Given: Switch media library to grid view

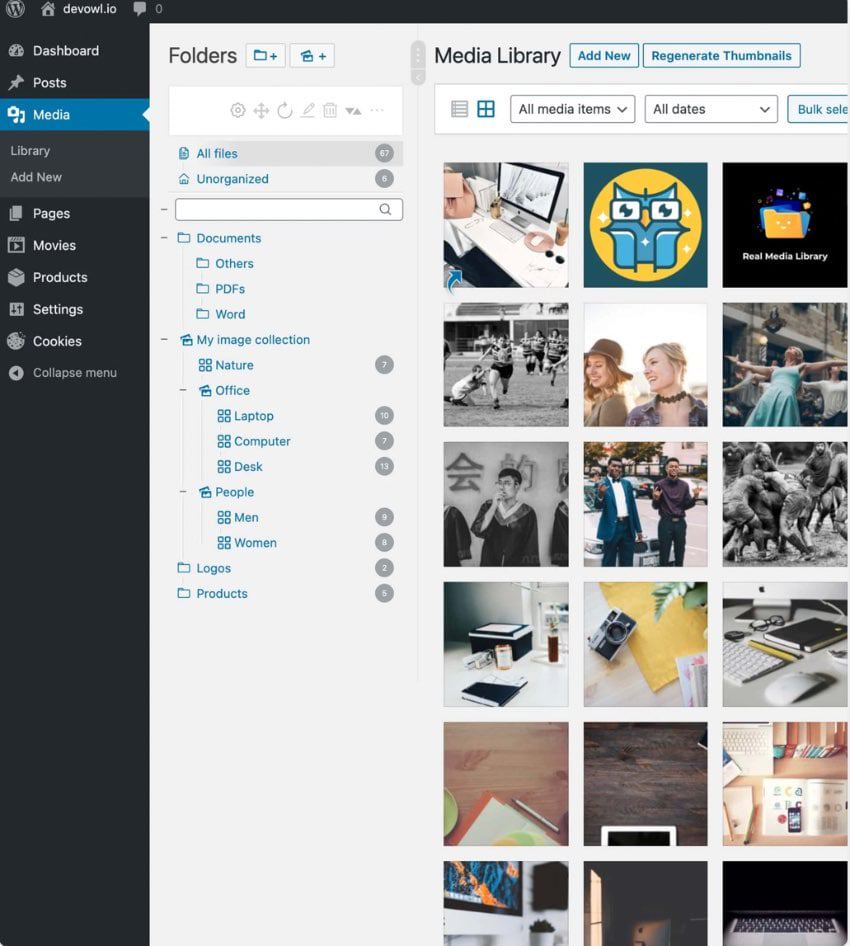Looking at the screenshot, I should click(486, 109).
